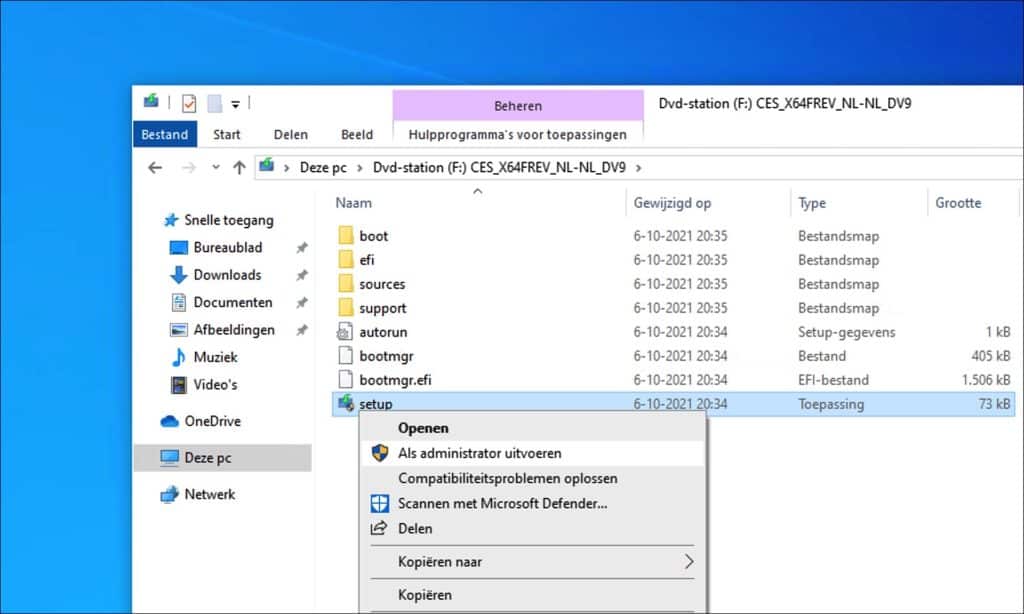Expand the chevron before Deze pc
1024x614 pixels.
286,168
